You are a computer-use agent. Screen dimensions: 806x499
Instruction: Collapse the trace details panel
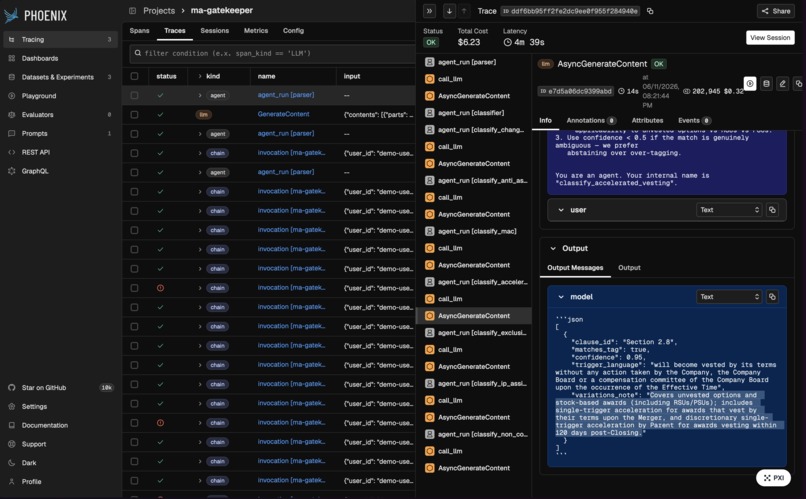point(429,11)
